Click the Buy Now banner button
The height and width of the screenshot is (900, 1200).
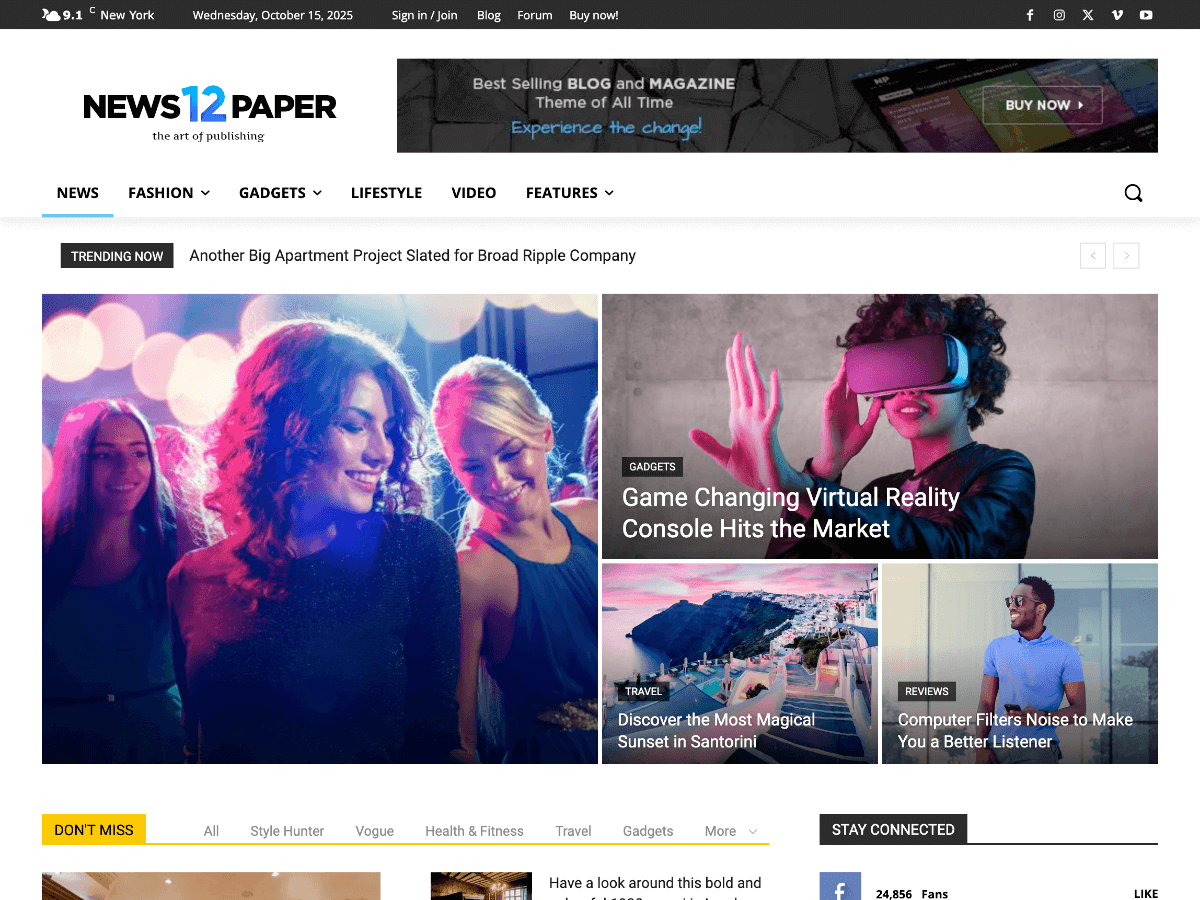click(1042, 105)
